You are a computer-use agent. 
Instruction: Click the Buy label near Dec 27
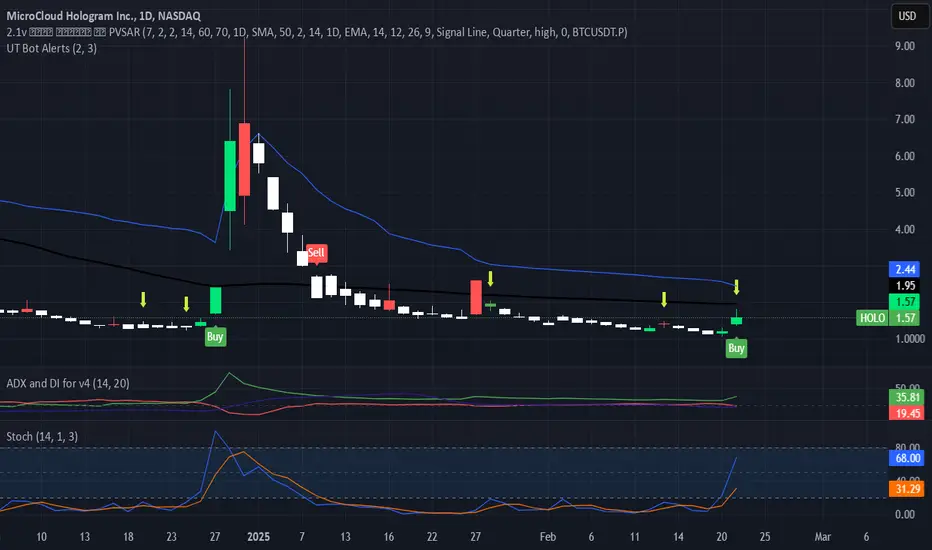click(x=215, y=337)
